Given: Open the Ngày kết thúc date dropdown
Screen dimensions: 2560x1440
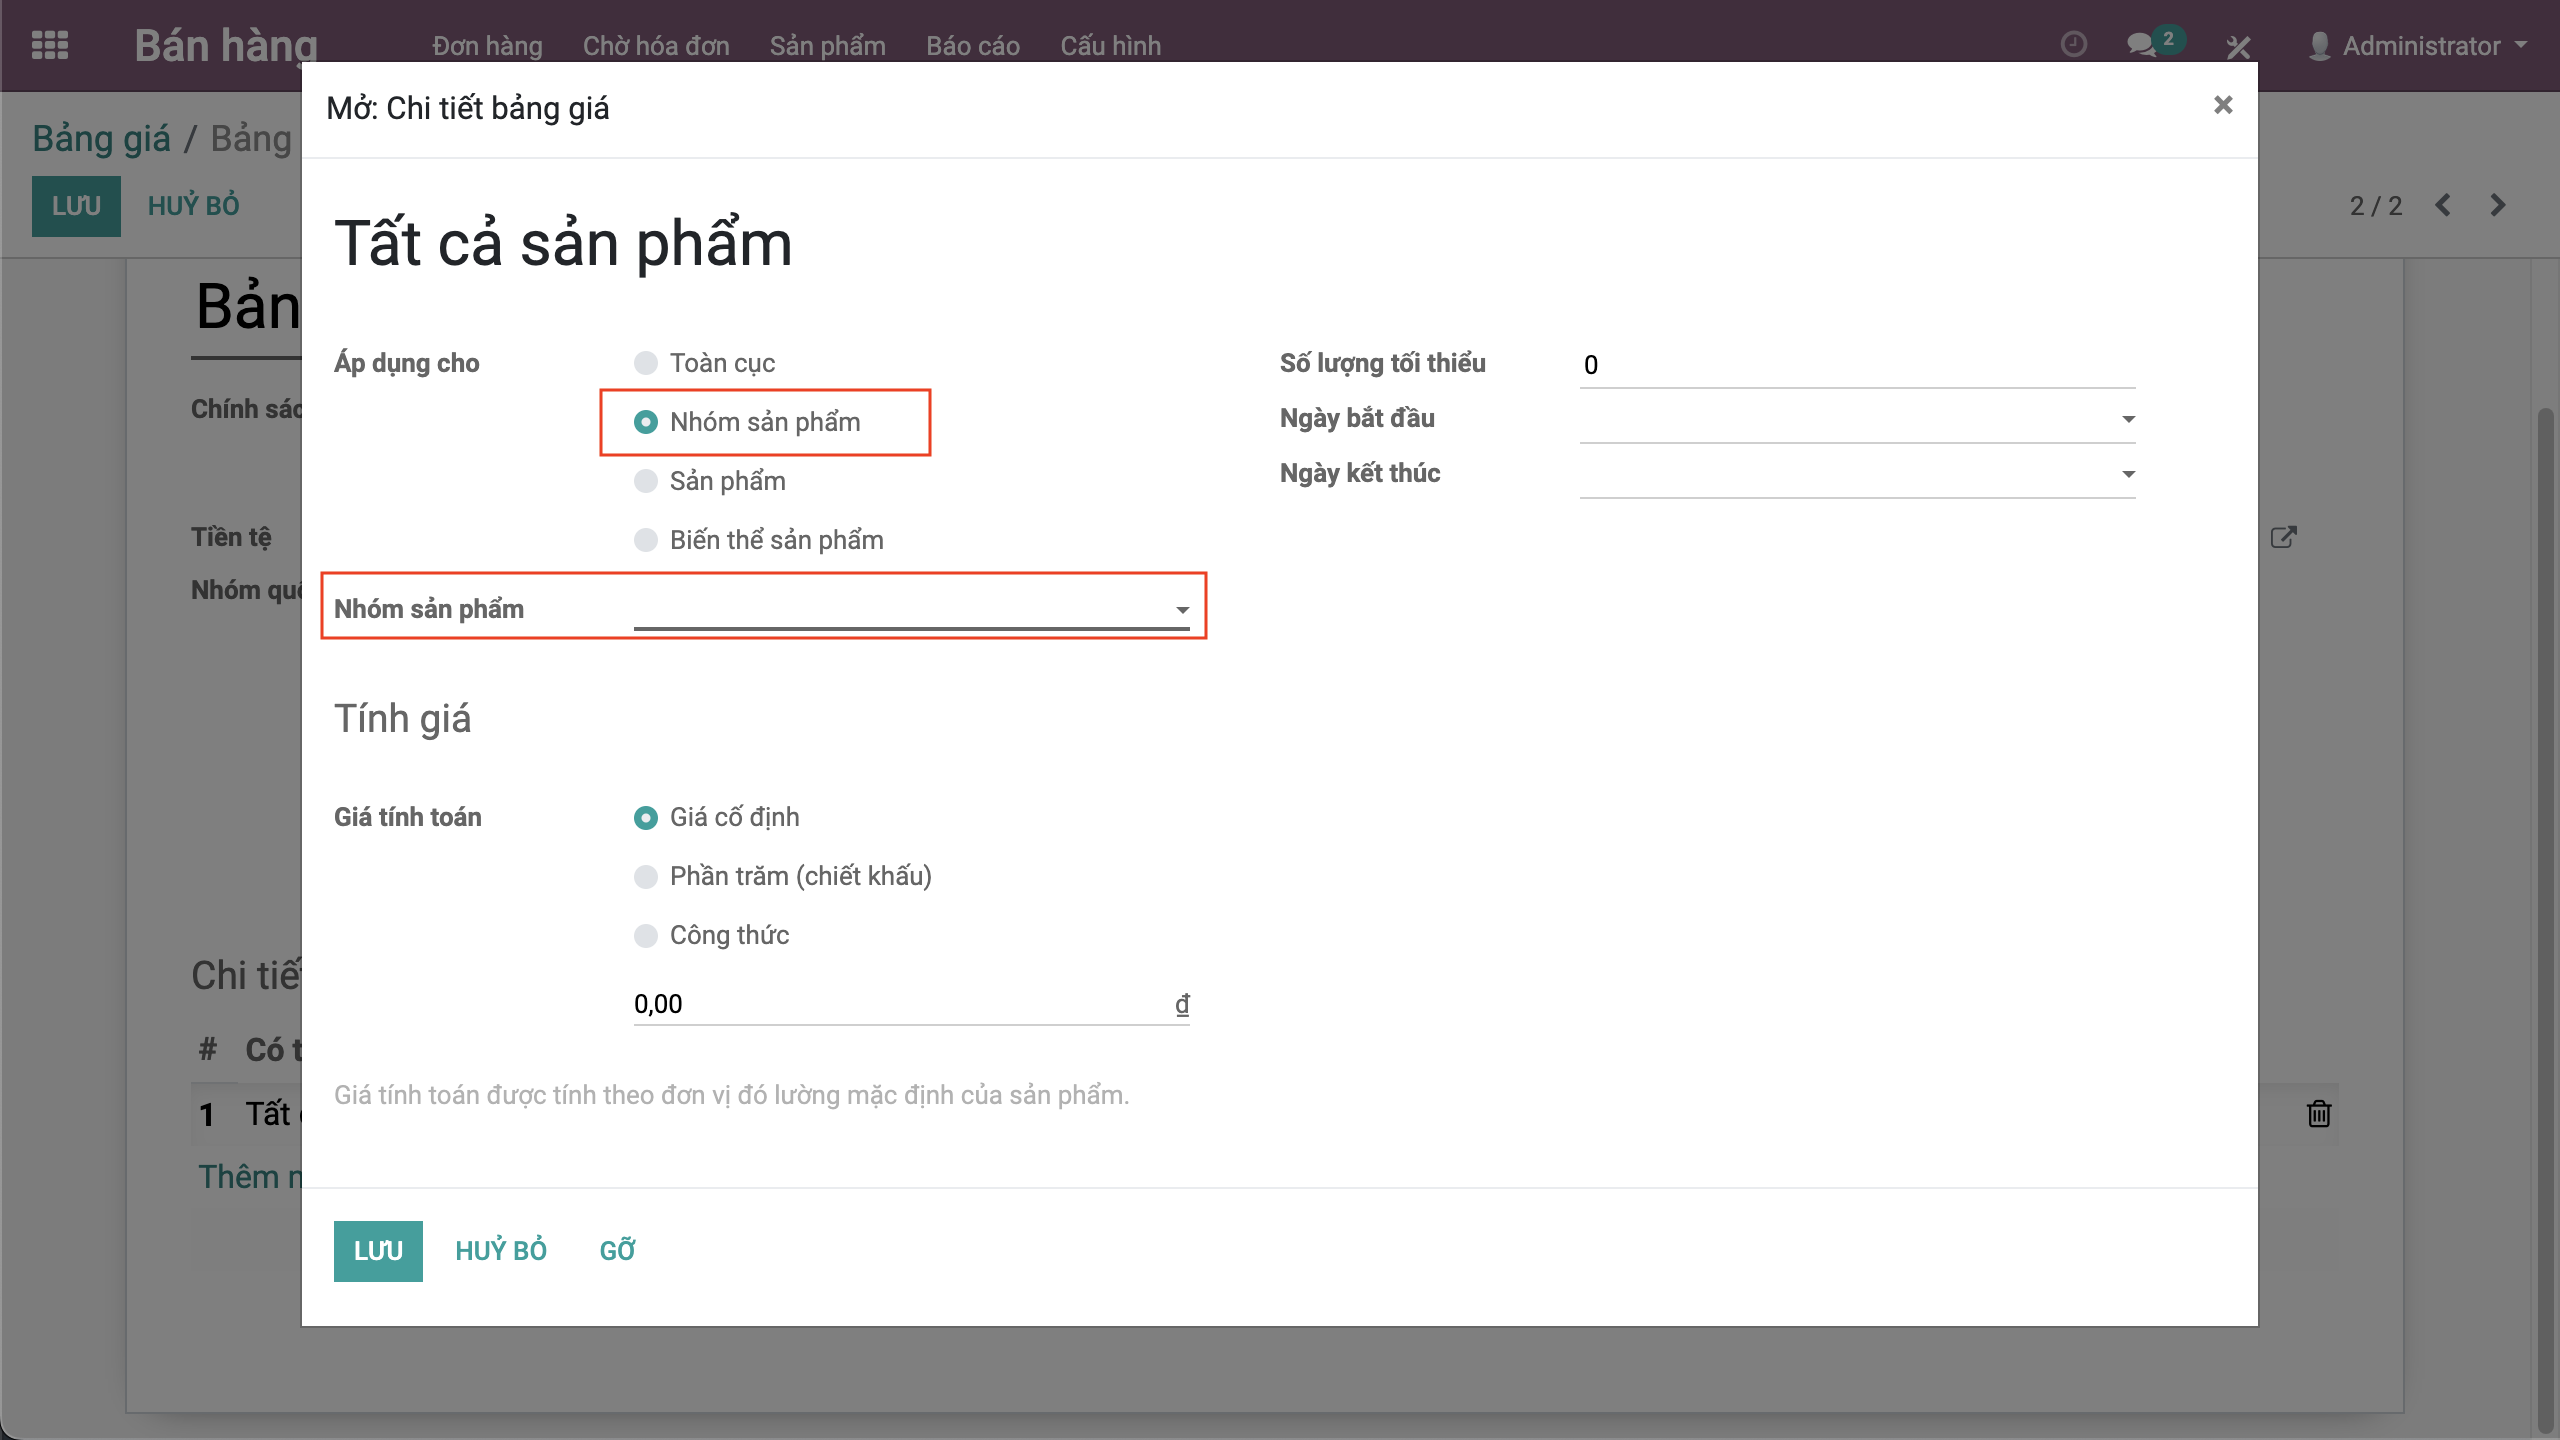Looking at the screenshot, I should pos(2128,474).
